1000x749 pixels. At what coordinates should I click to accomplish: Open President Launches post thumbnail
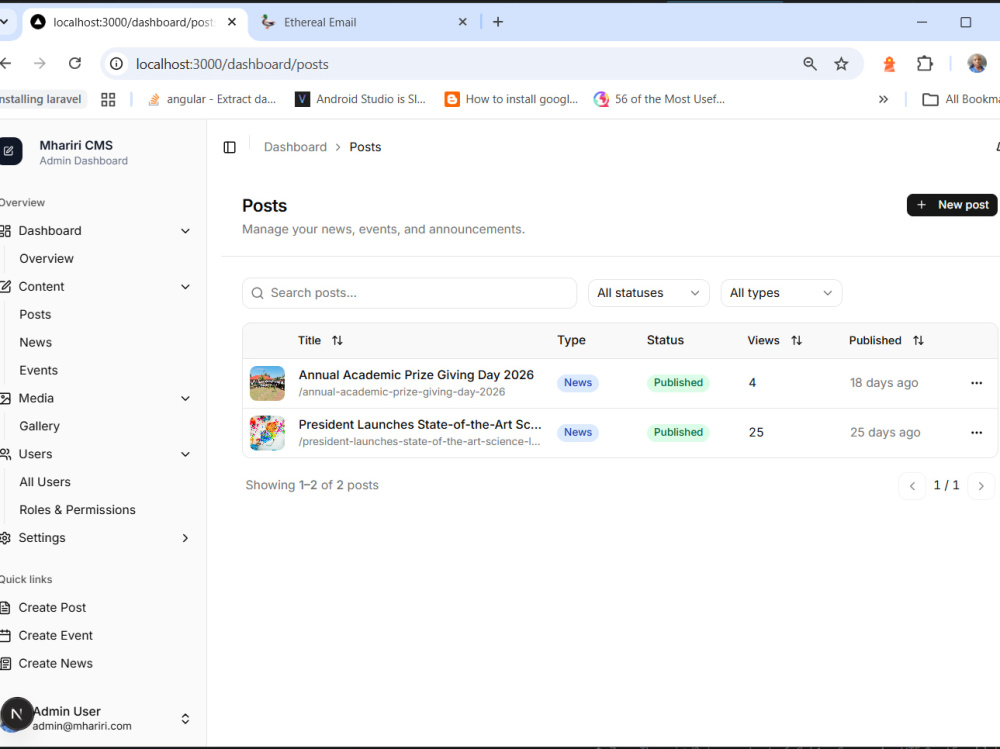pos(267,433)
